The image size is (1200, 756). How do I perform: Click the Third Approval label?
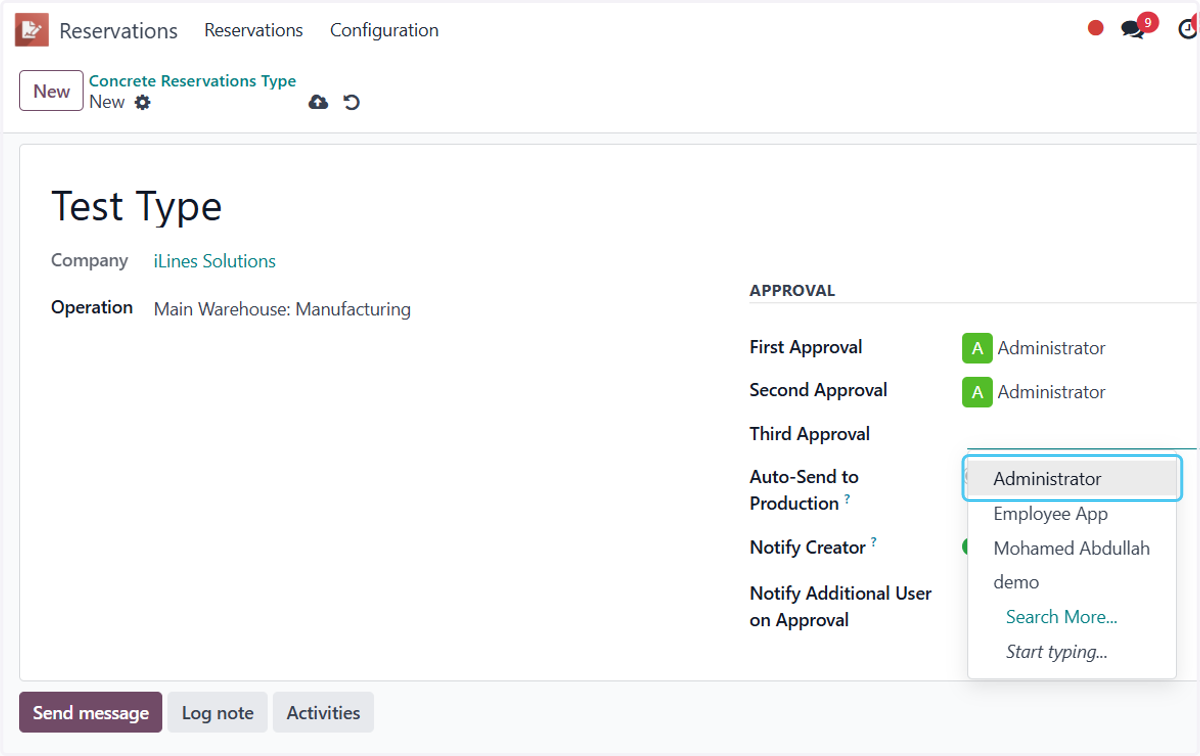[x=810, y=434]
